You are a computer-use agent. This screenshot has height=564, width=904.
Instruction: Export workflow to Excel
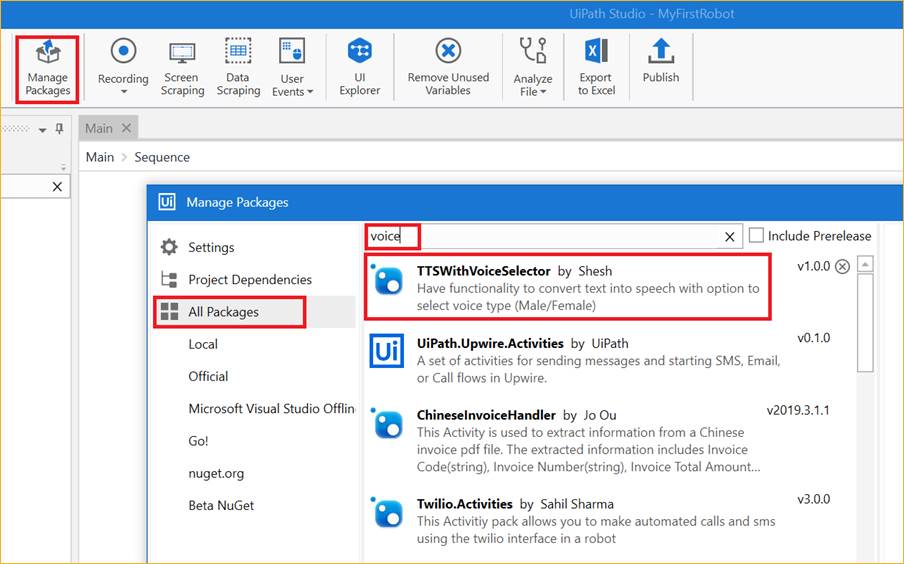pyautogui.click(x=596, y=69)
